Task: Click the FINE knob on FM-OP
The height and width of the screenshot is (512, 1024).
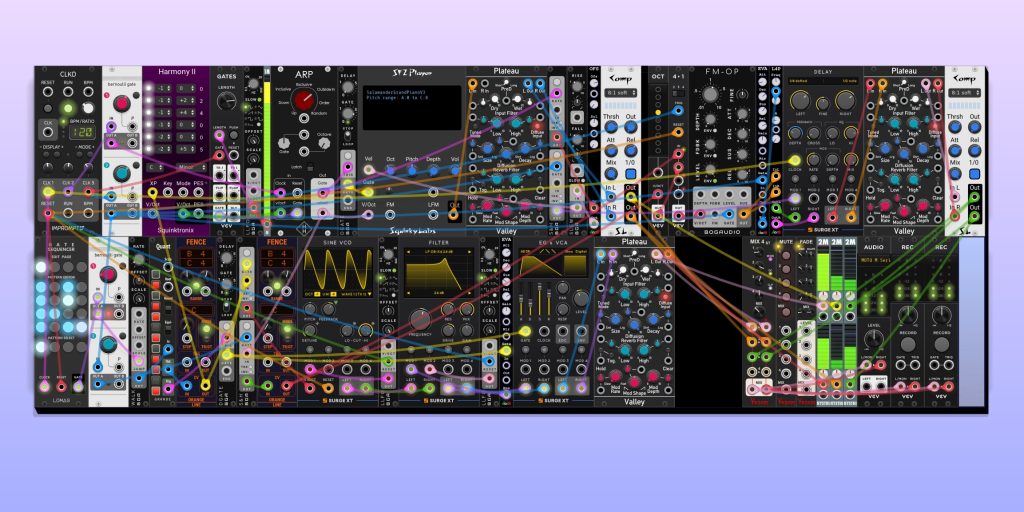Action: (743, 96)
